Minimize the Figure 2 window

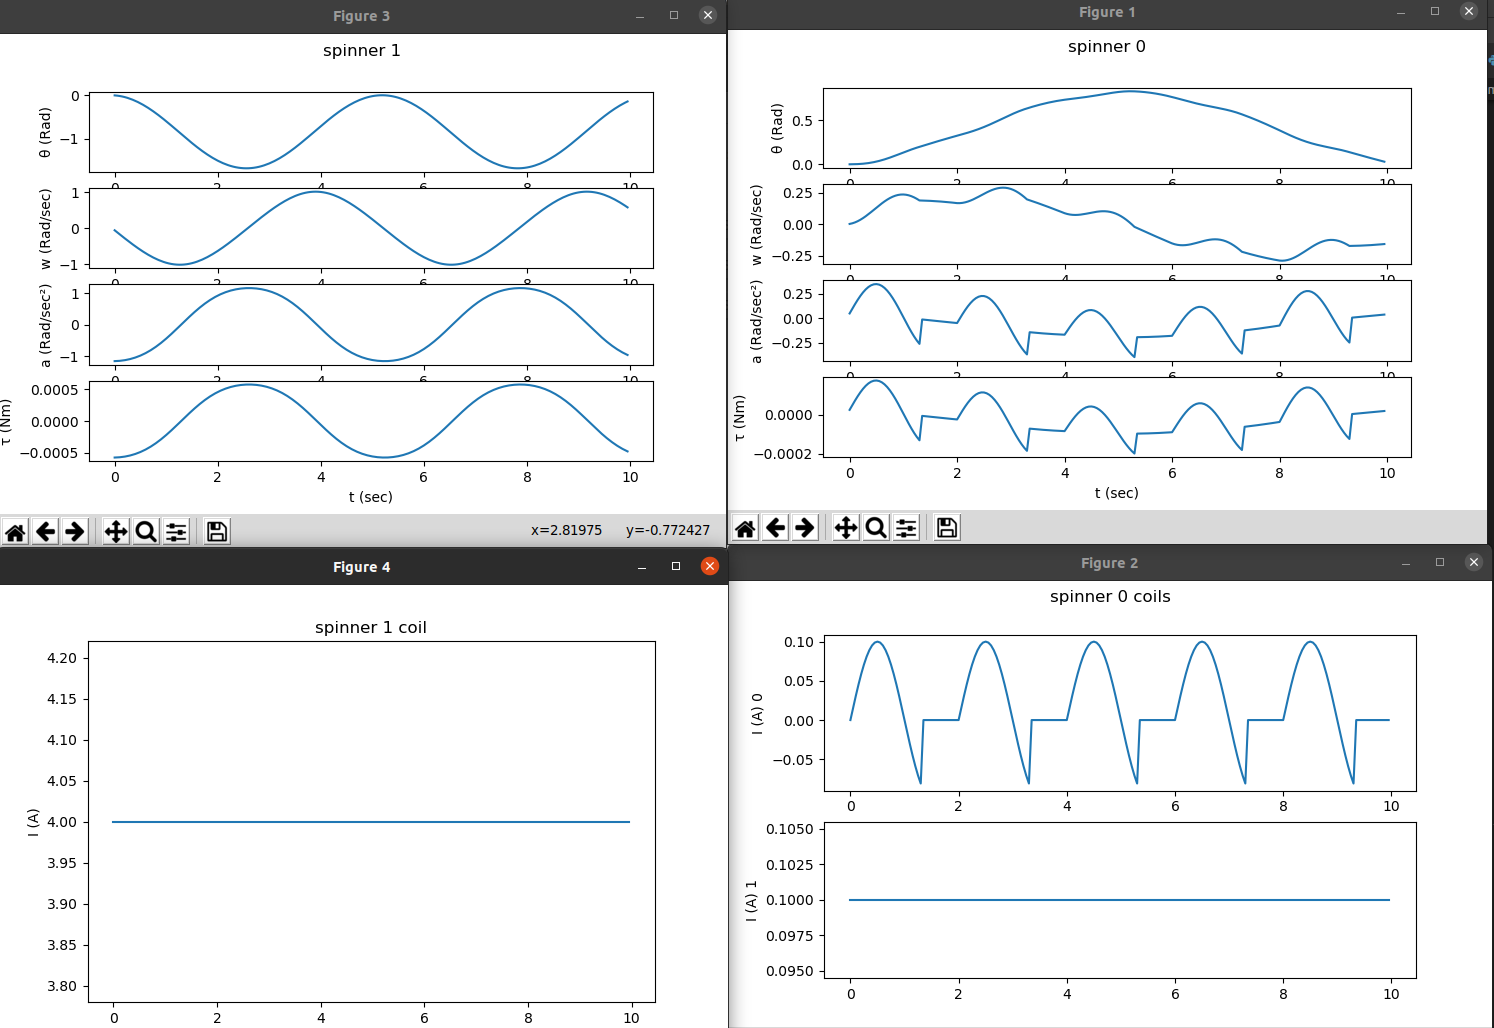pyautogui.click(x=1406, y=563)
